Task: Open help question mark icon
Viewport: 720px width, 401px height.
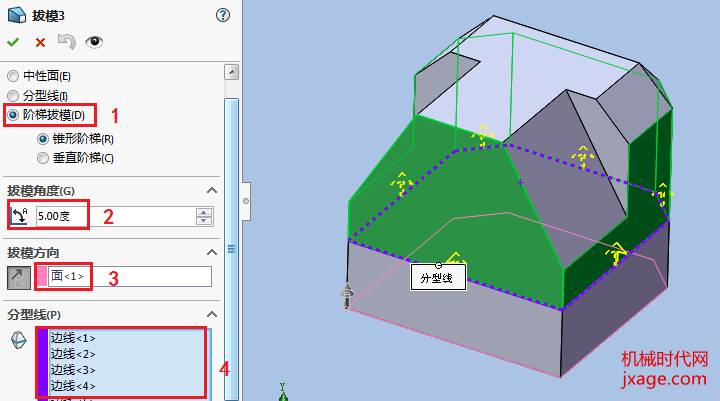Action: click(223, 15)
